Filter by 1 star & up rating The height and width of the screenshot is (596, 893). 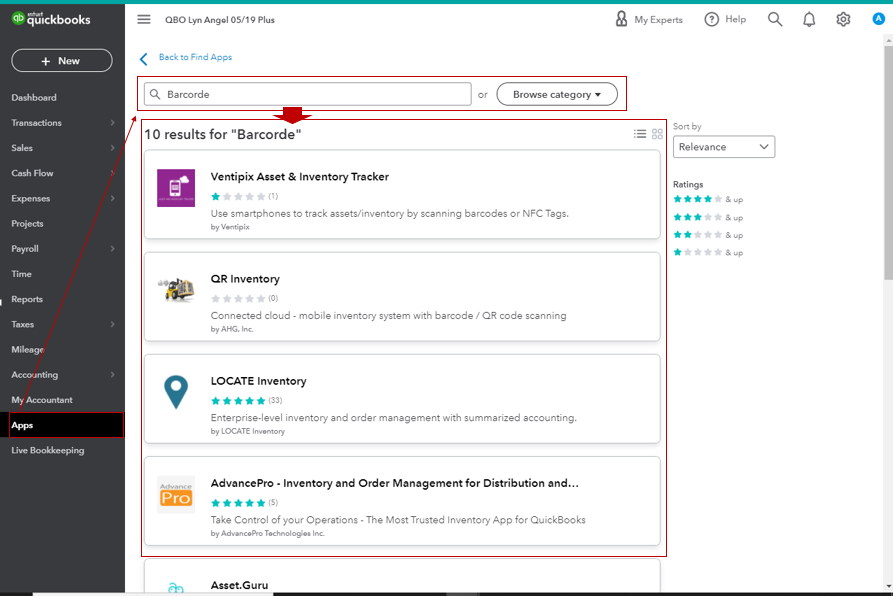(708, 252)
